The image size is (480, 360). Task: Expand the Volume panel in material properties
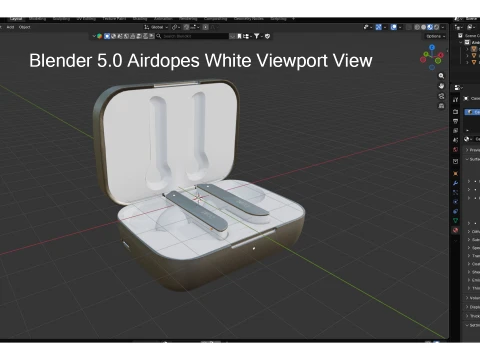click(x=472, y=298)
